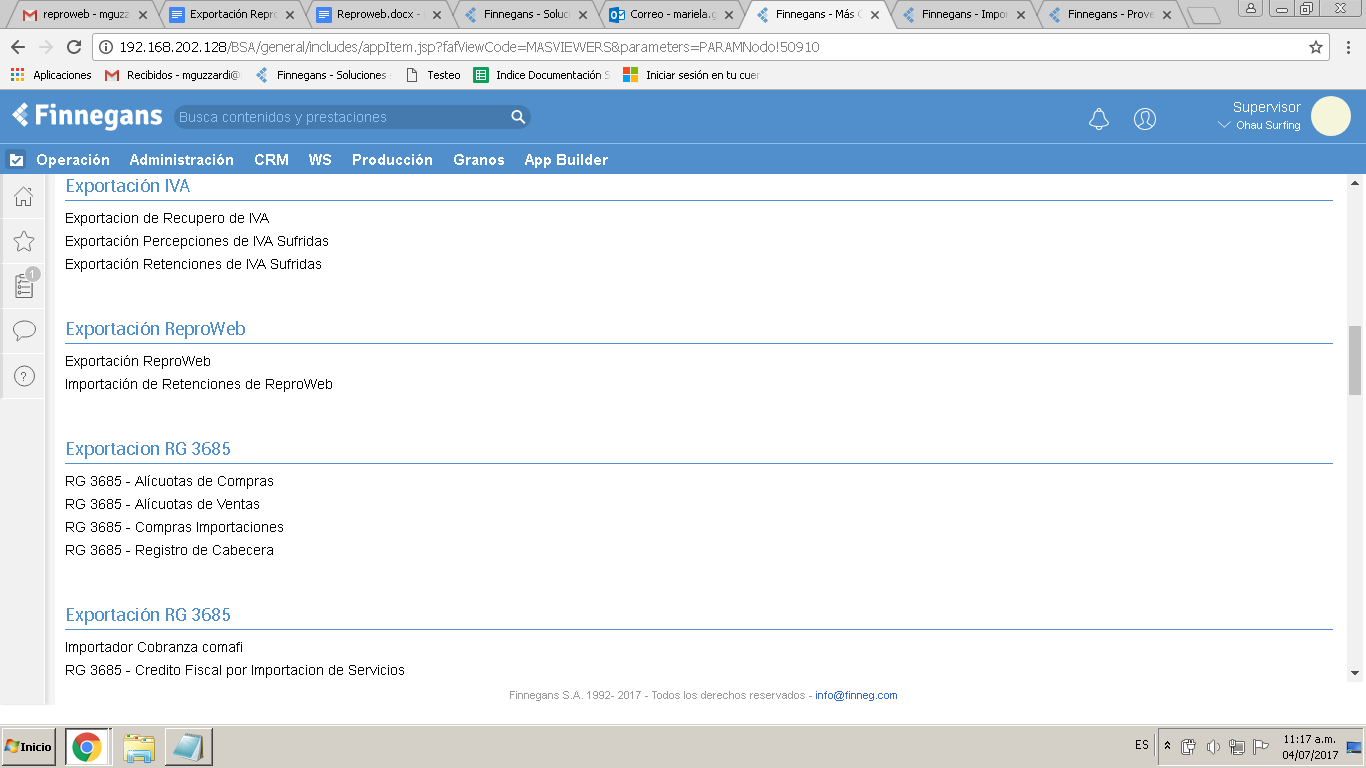Image resolution: width=1366 pixels, height=768 pixels.
Task: Click the notifications bell icon
Action: [1099, 119]
